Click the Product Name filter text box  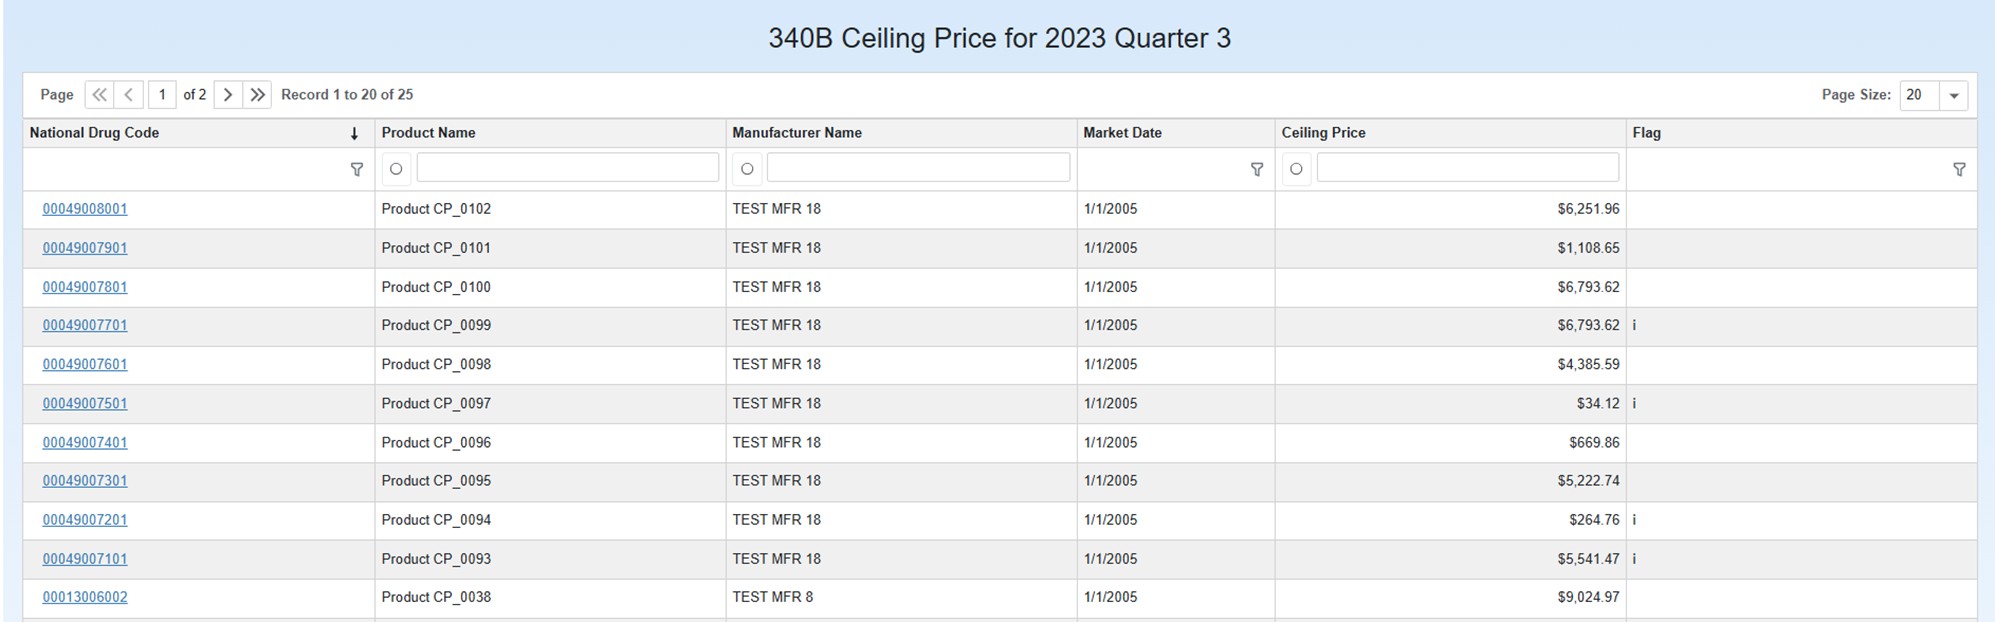pos(567,168)
